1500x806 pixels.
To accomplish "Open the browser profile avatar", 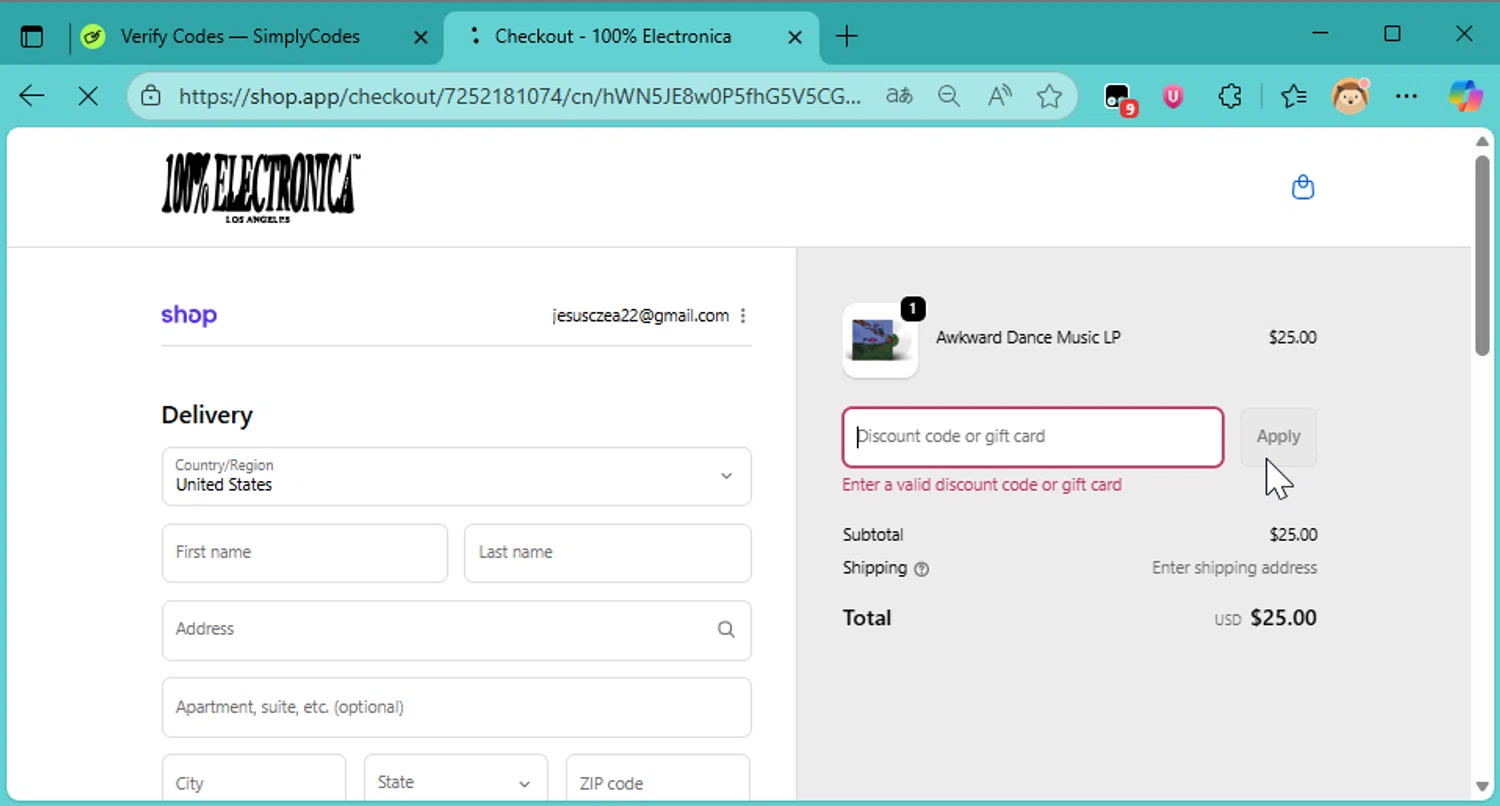I will [1350, 96].
